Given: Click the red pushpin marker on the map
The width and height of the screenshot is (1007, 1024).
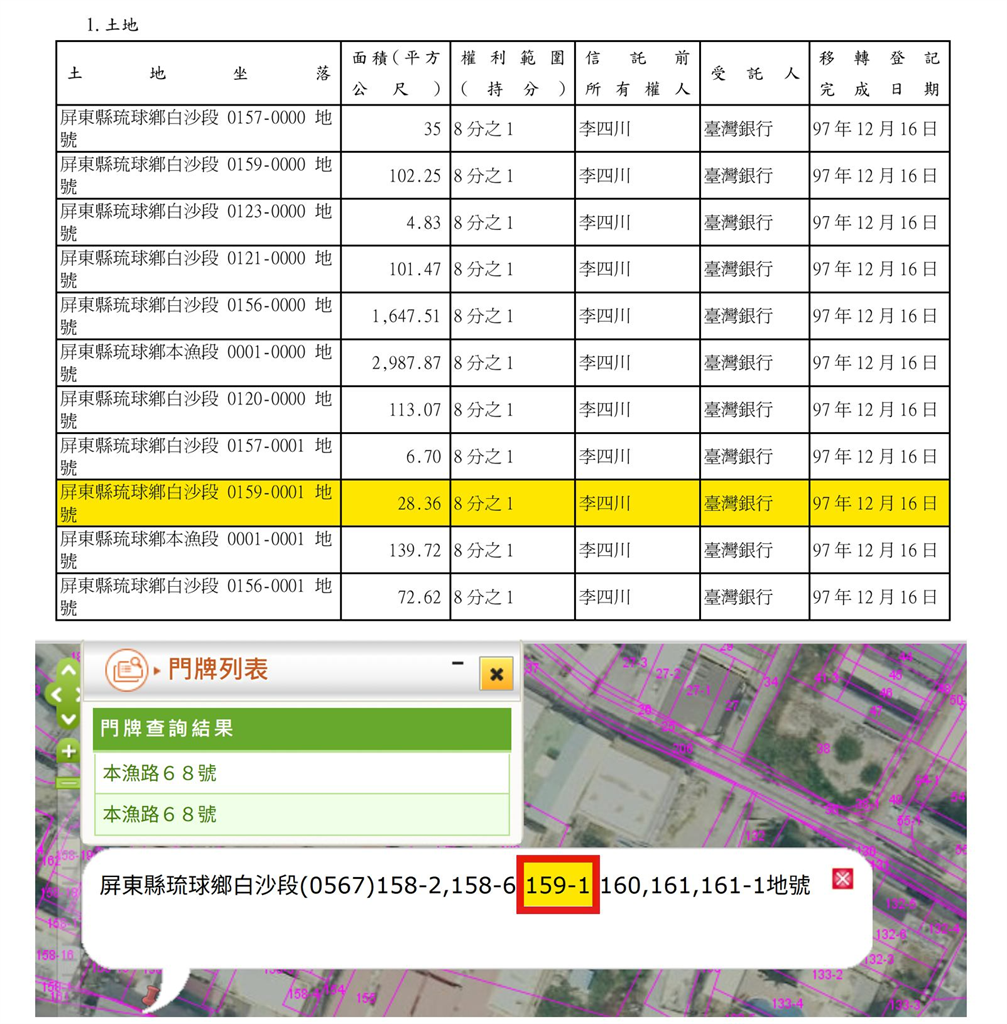Looking at the screenshot, I should 149,998.
